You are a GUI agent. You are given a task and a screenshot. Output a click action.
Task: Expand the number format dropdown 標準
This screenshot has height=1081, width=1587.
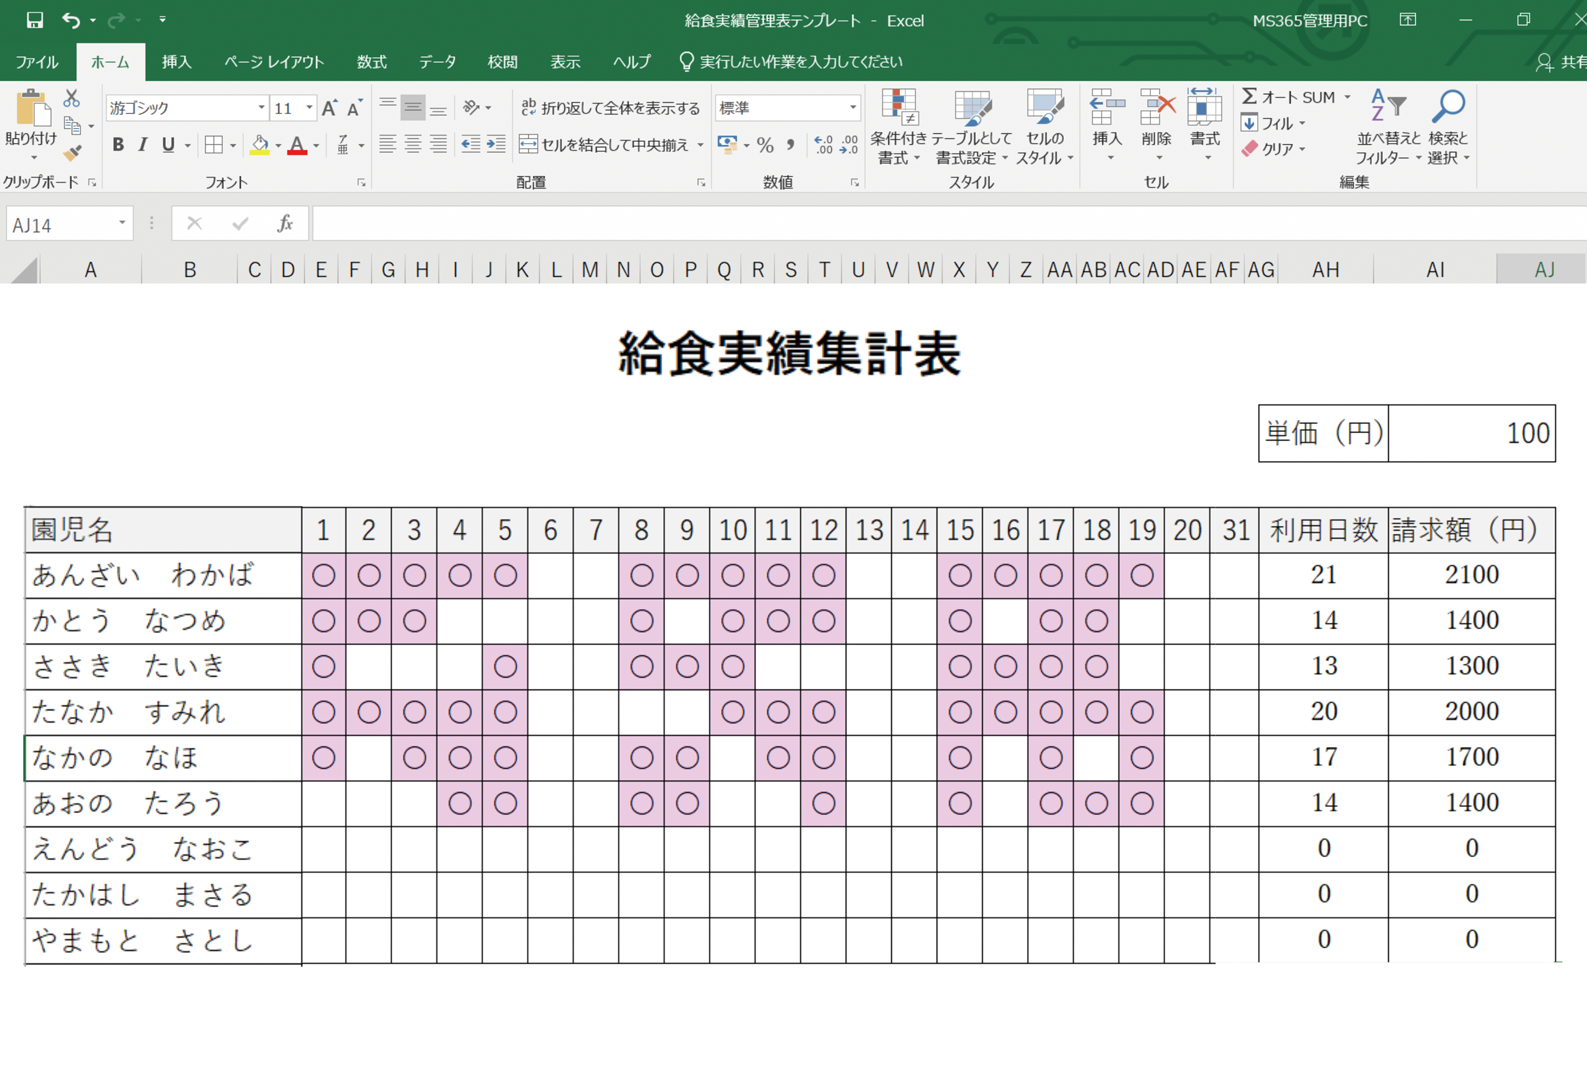pyautogui.click(x=852, y=108)
